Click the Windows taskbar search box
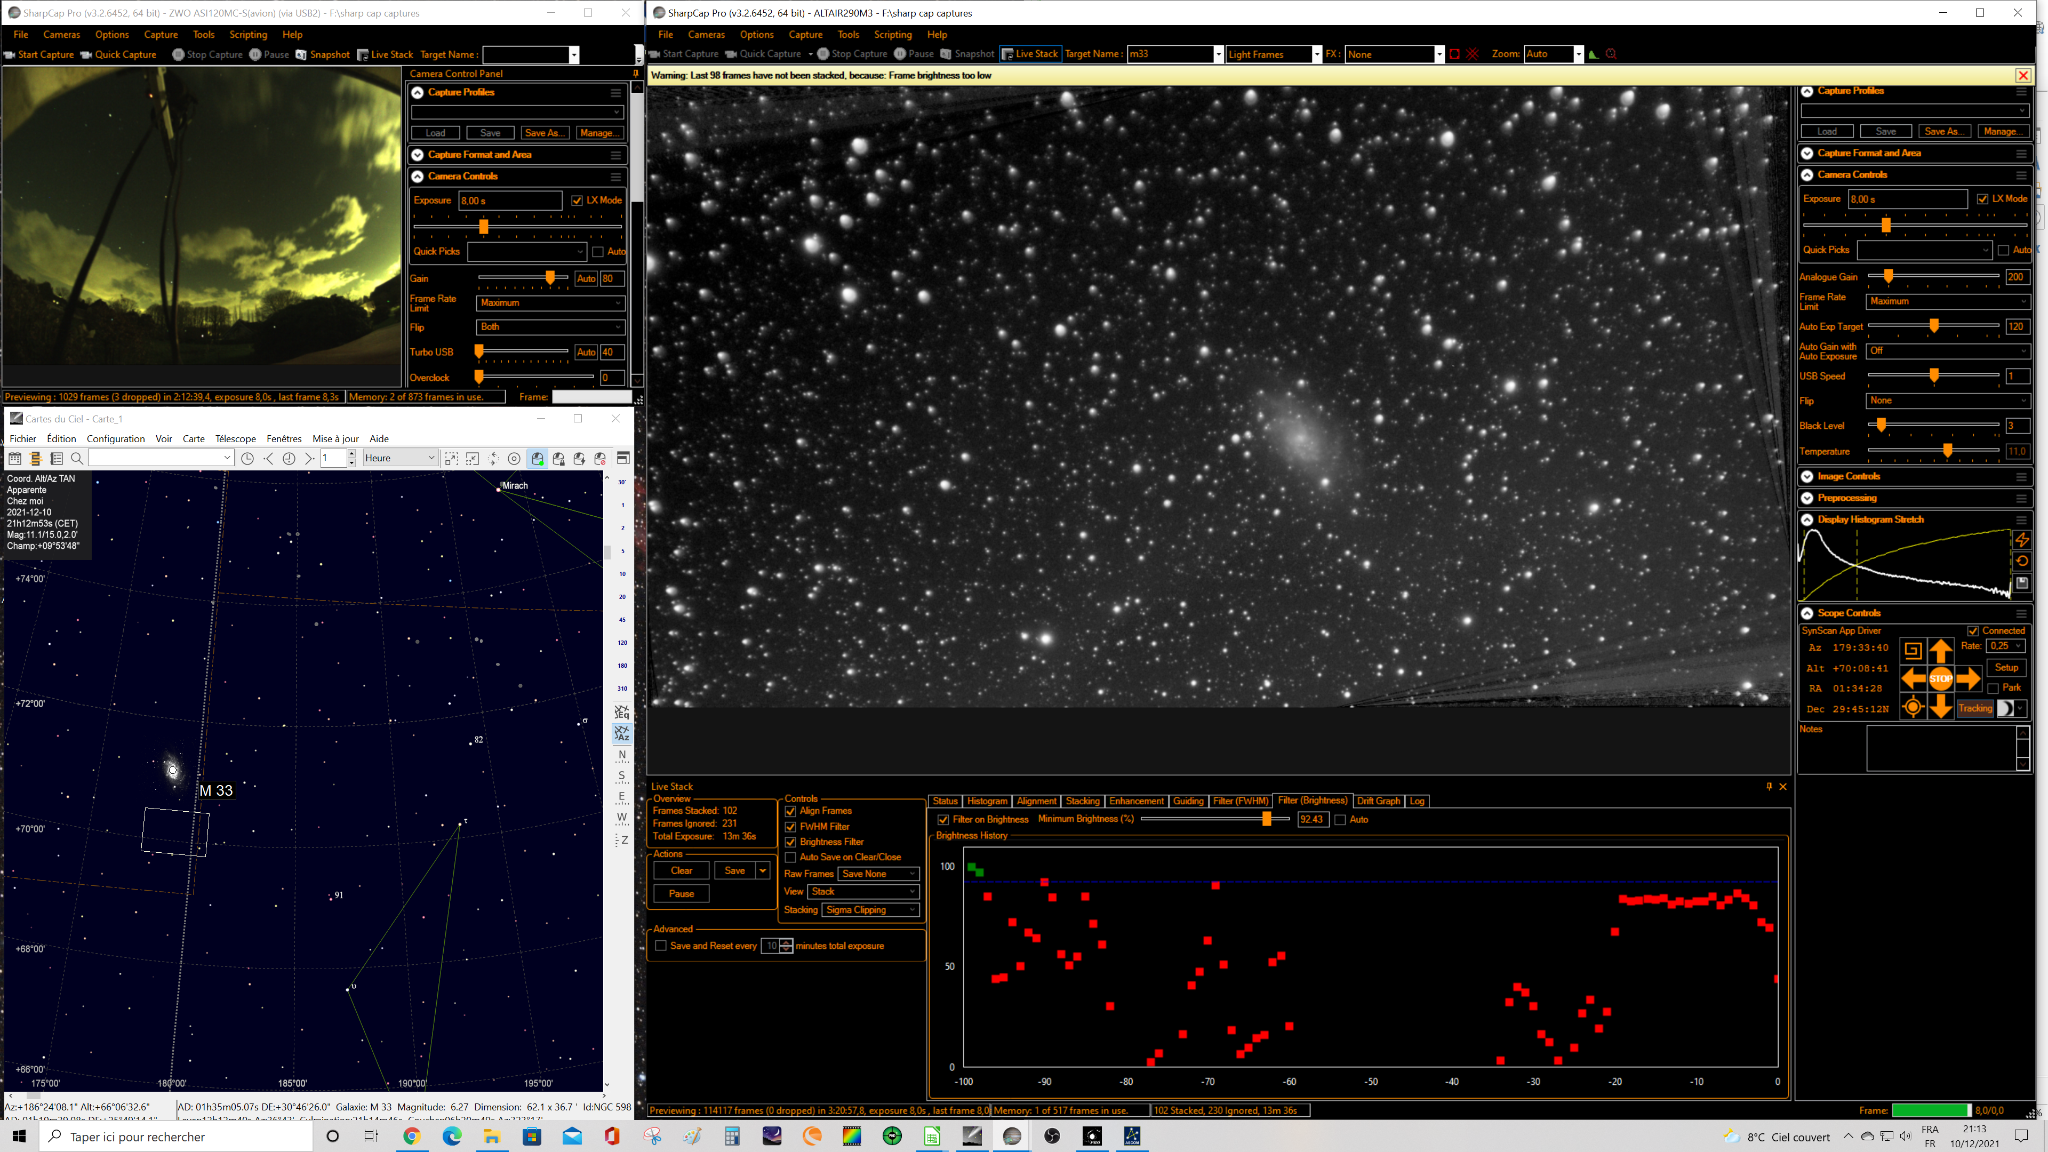This screenshot has height=1152, width=2048. (x=176, y=1136)
